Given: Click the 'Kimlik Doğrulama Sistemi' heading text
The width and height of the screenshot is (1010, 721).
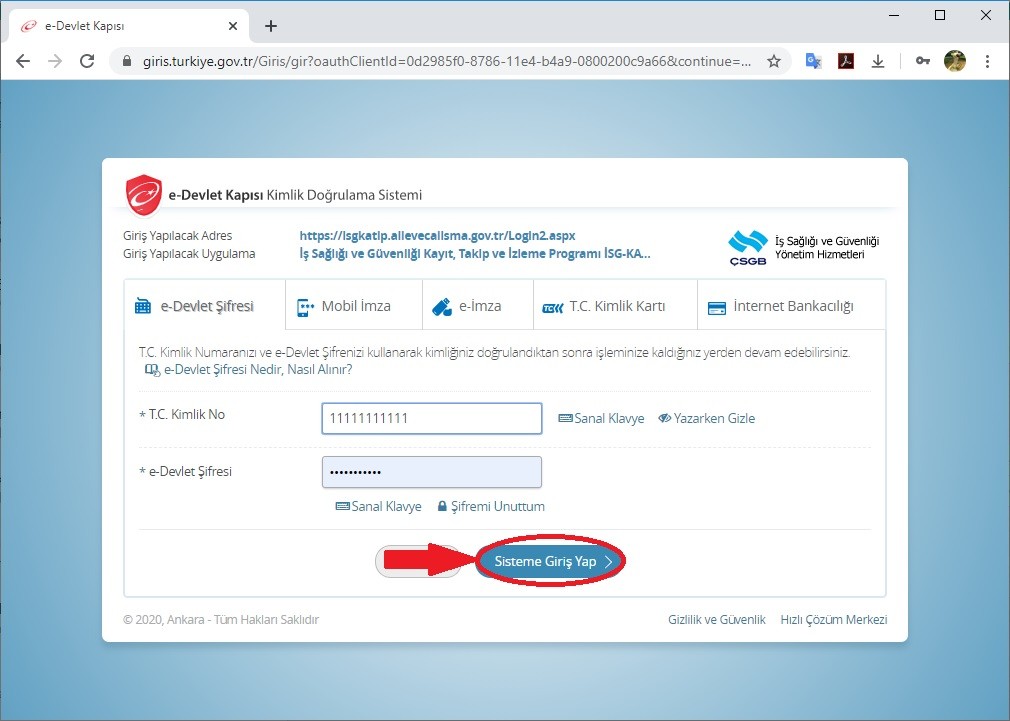Looking at the screenshot, I should click(x=345, y=195).
